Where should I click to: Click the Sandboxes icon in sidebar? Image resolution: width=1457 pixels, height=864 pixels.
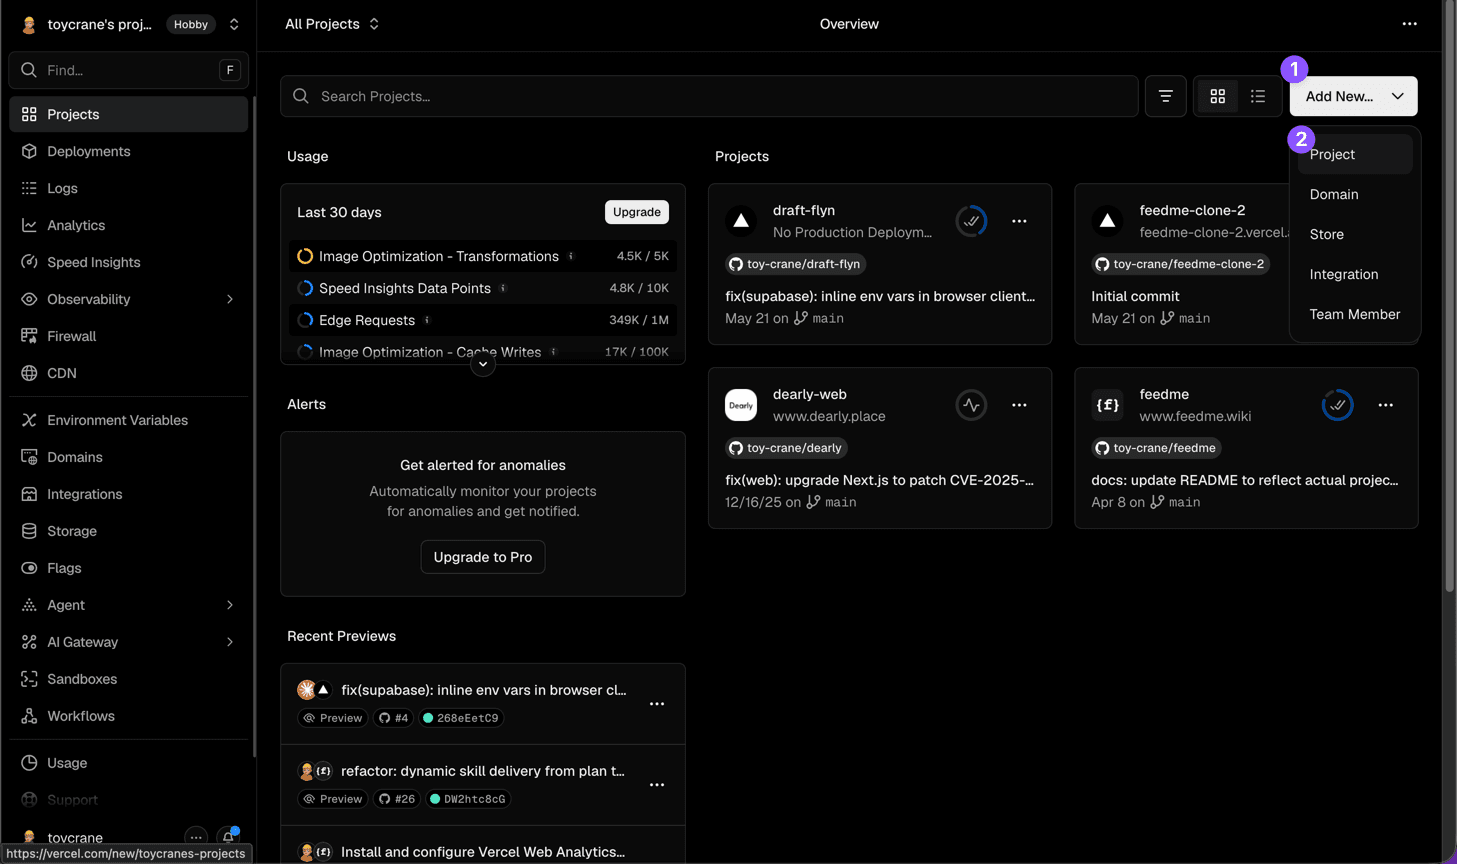pyautogui.click(x=29, y=679)
